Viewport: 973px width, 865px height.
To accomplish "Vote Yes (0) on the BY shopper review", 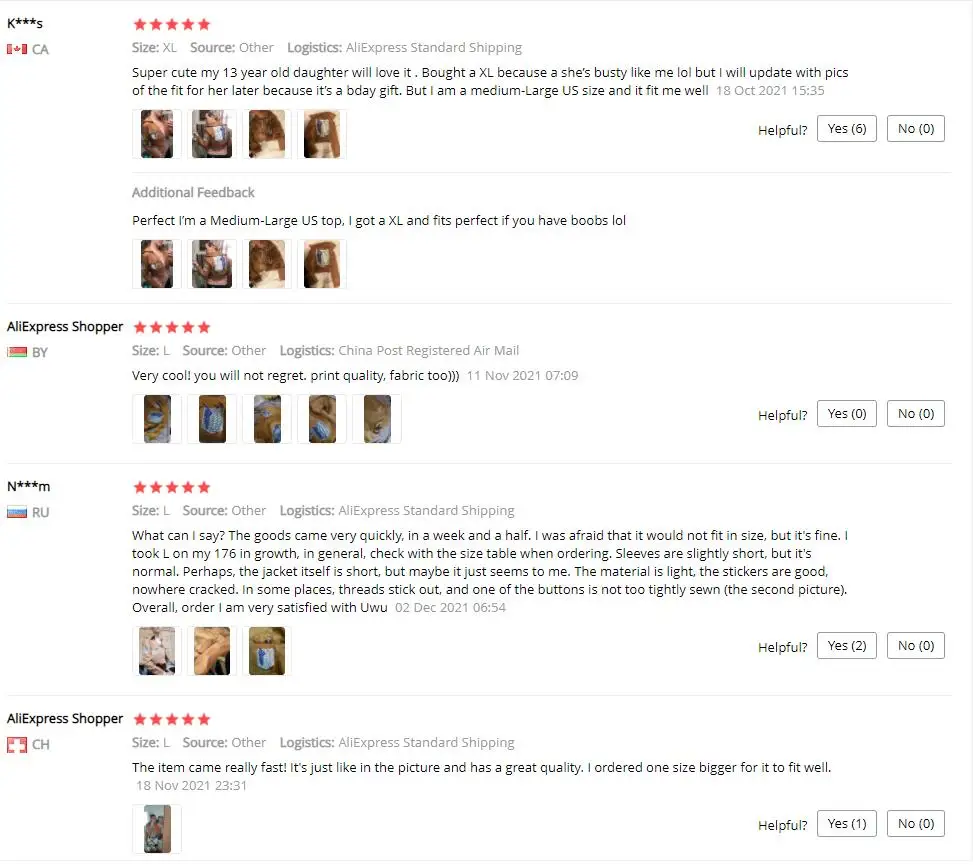I will (846, 414).
